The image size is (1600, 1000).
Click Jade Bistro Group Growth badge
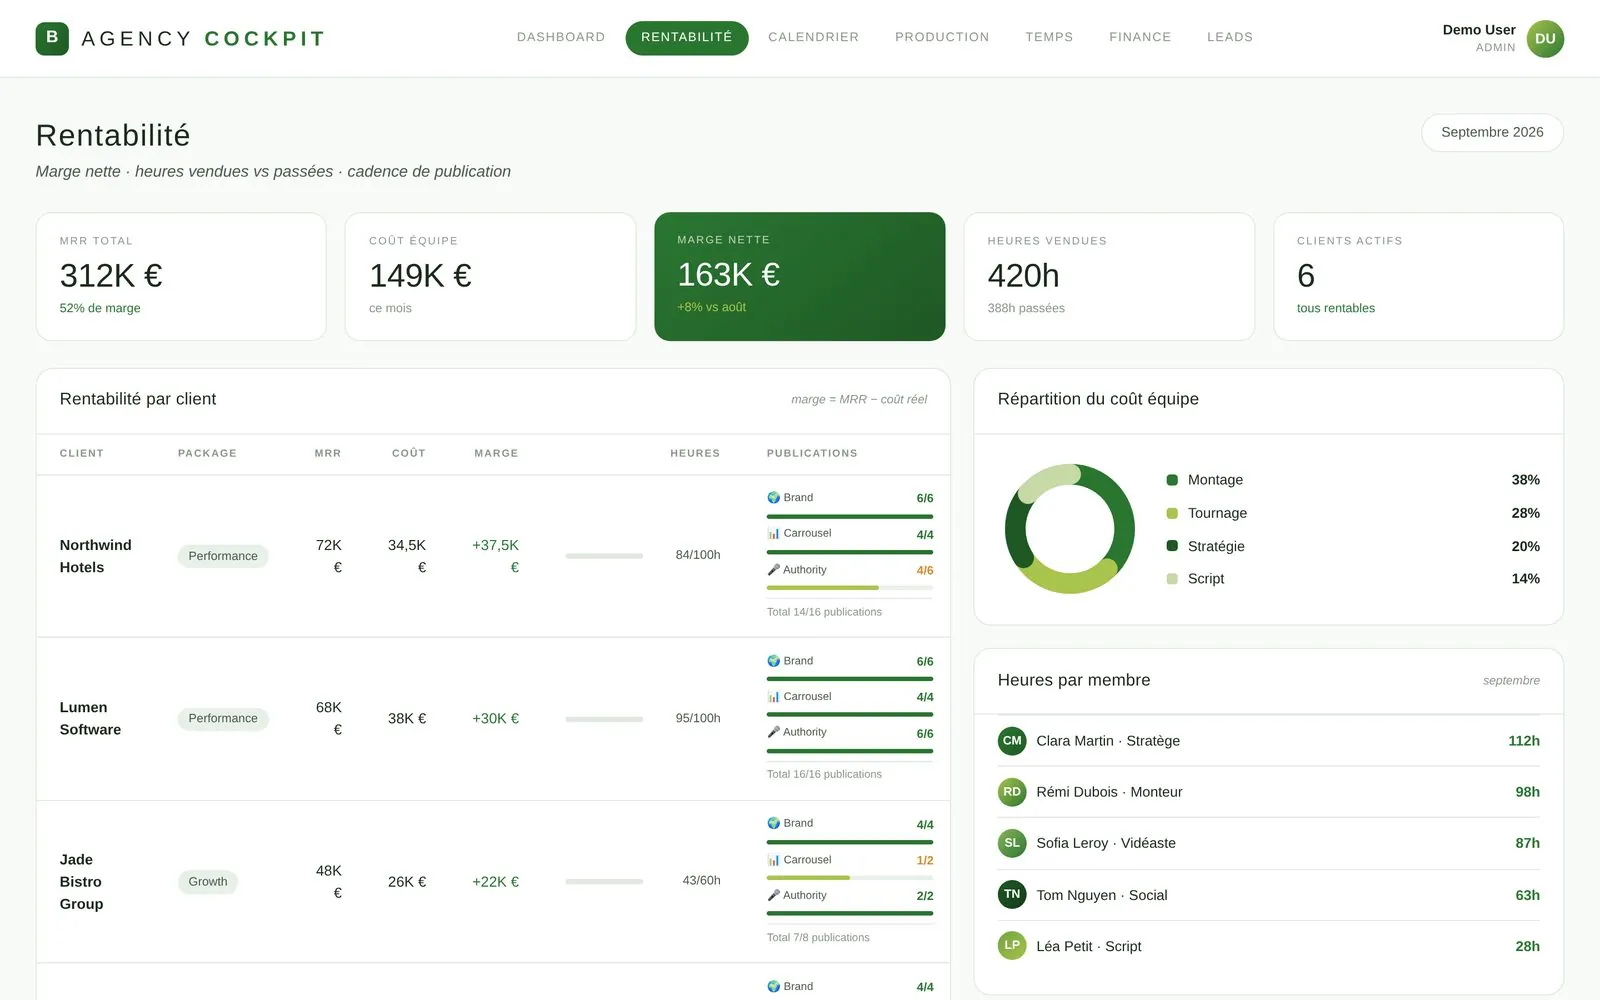tap(208, 882)
